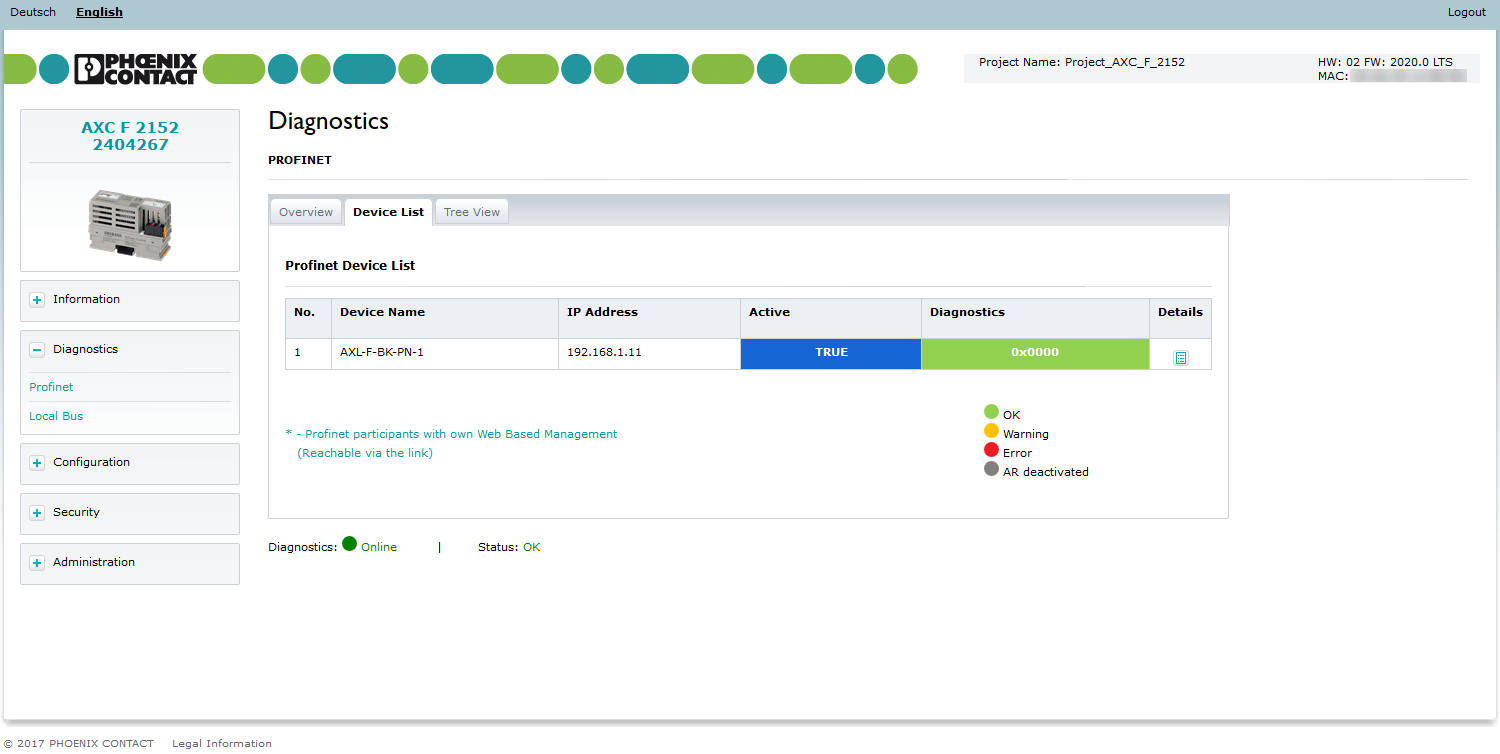Click the Profinet Device List heading
This screenshot has width=1500, height=754.
(350, 266)
